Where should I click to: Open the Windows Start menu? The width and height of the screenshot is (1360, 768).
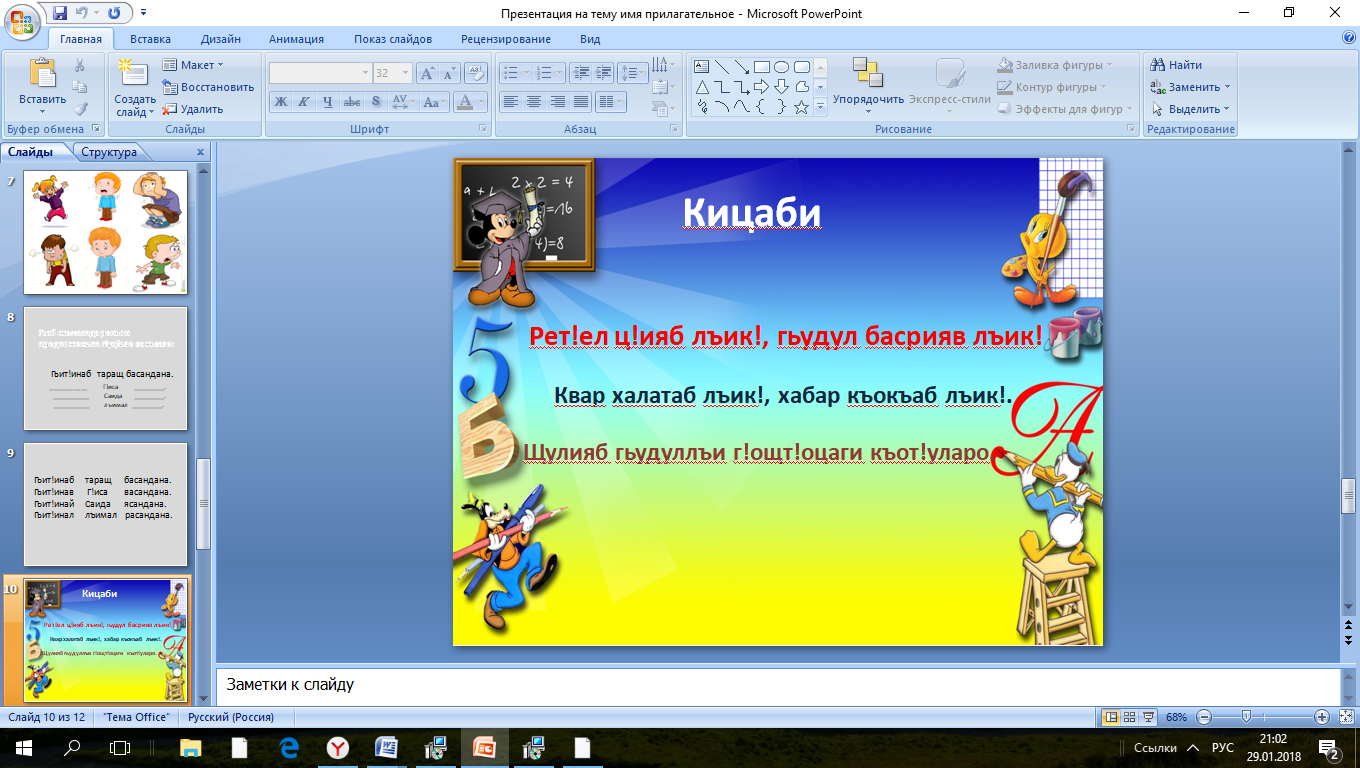click(x=23, y=747)
